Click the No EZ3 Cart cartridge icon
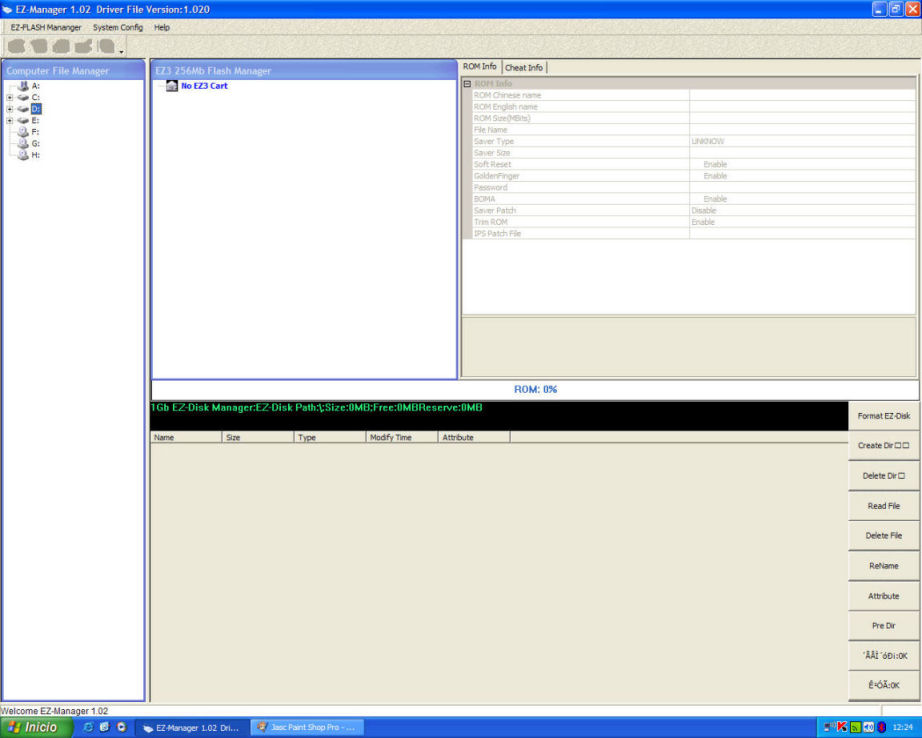This screenshot has height=738, width=922. click(x=172, y=86)
